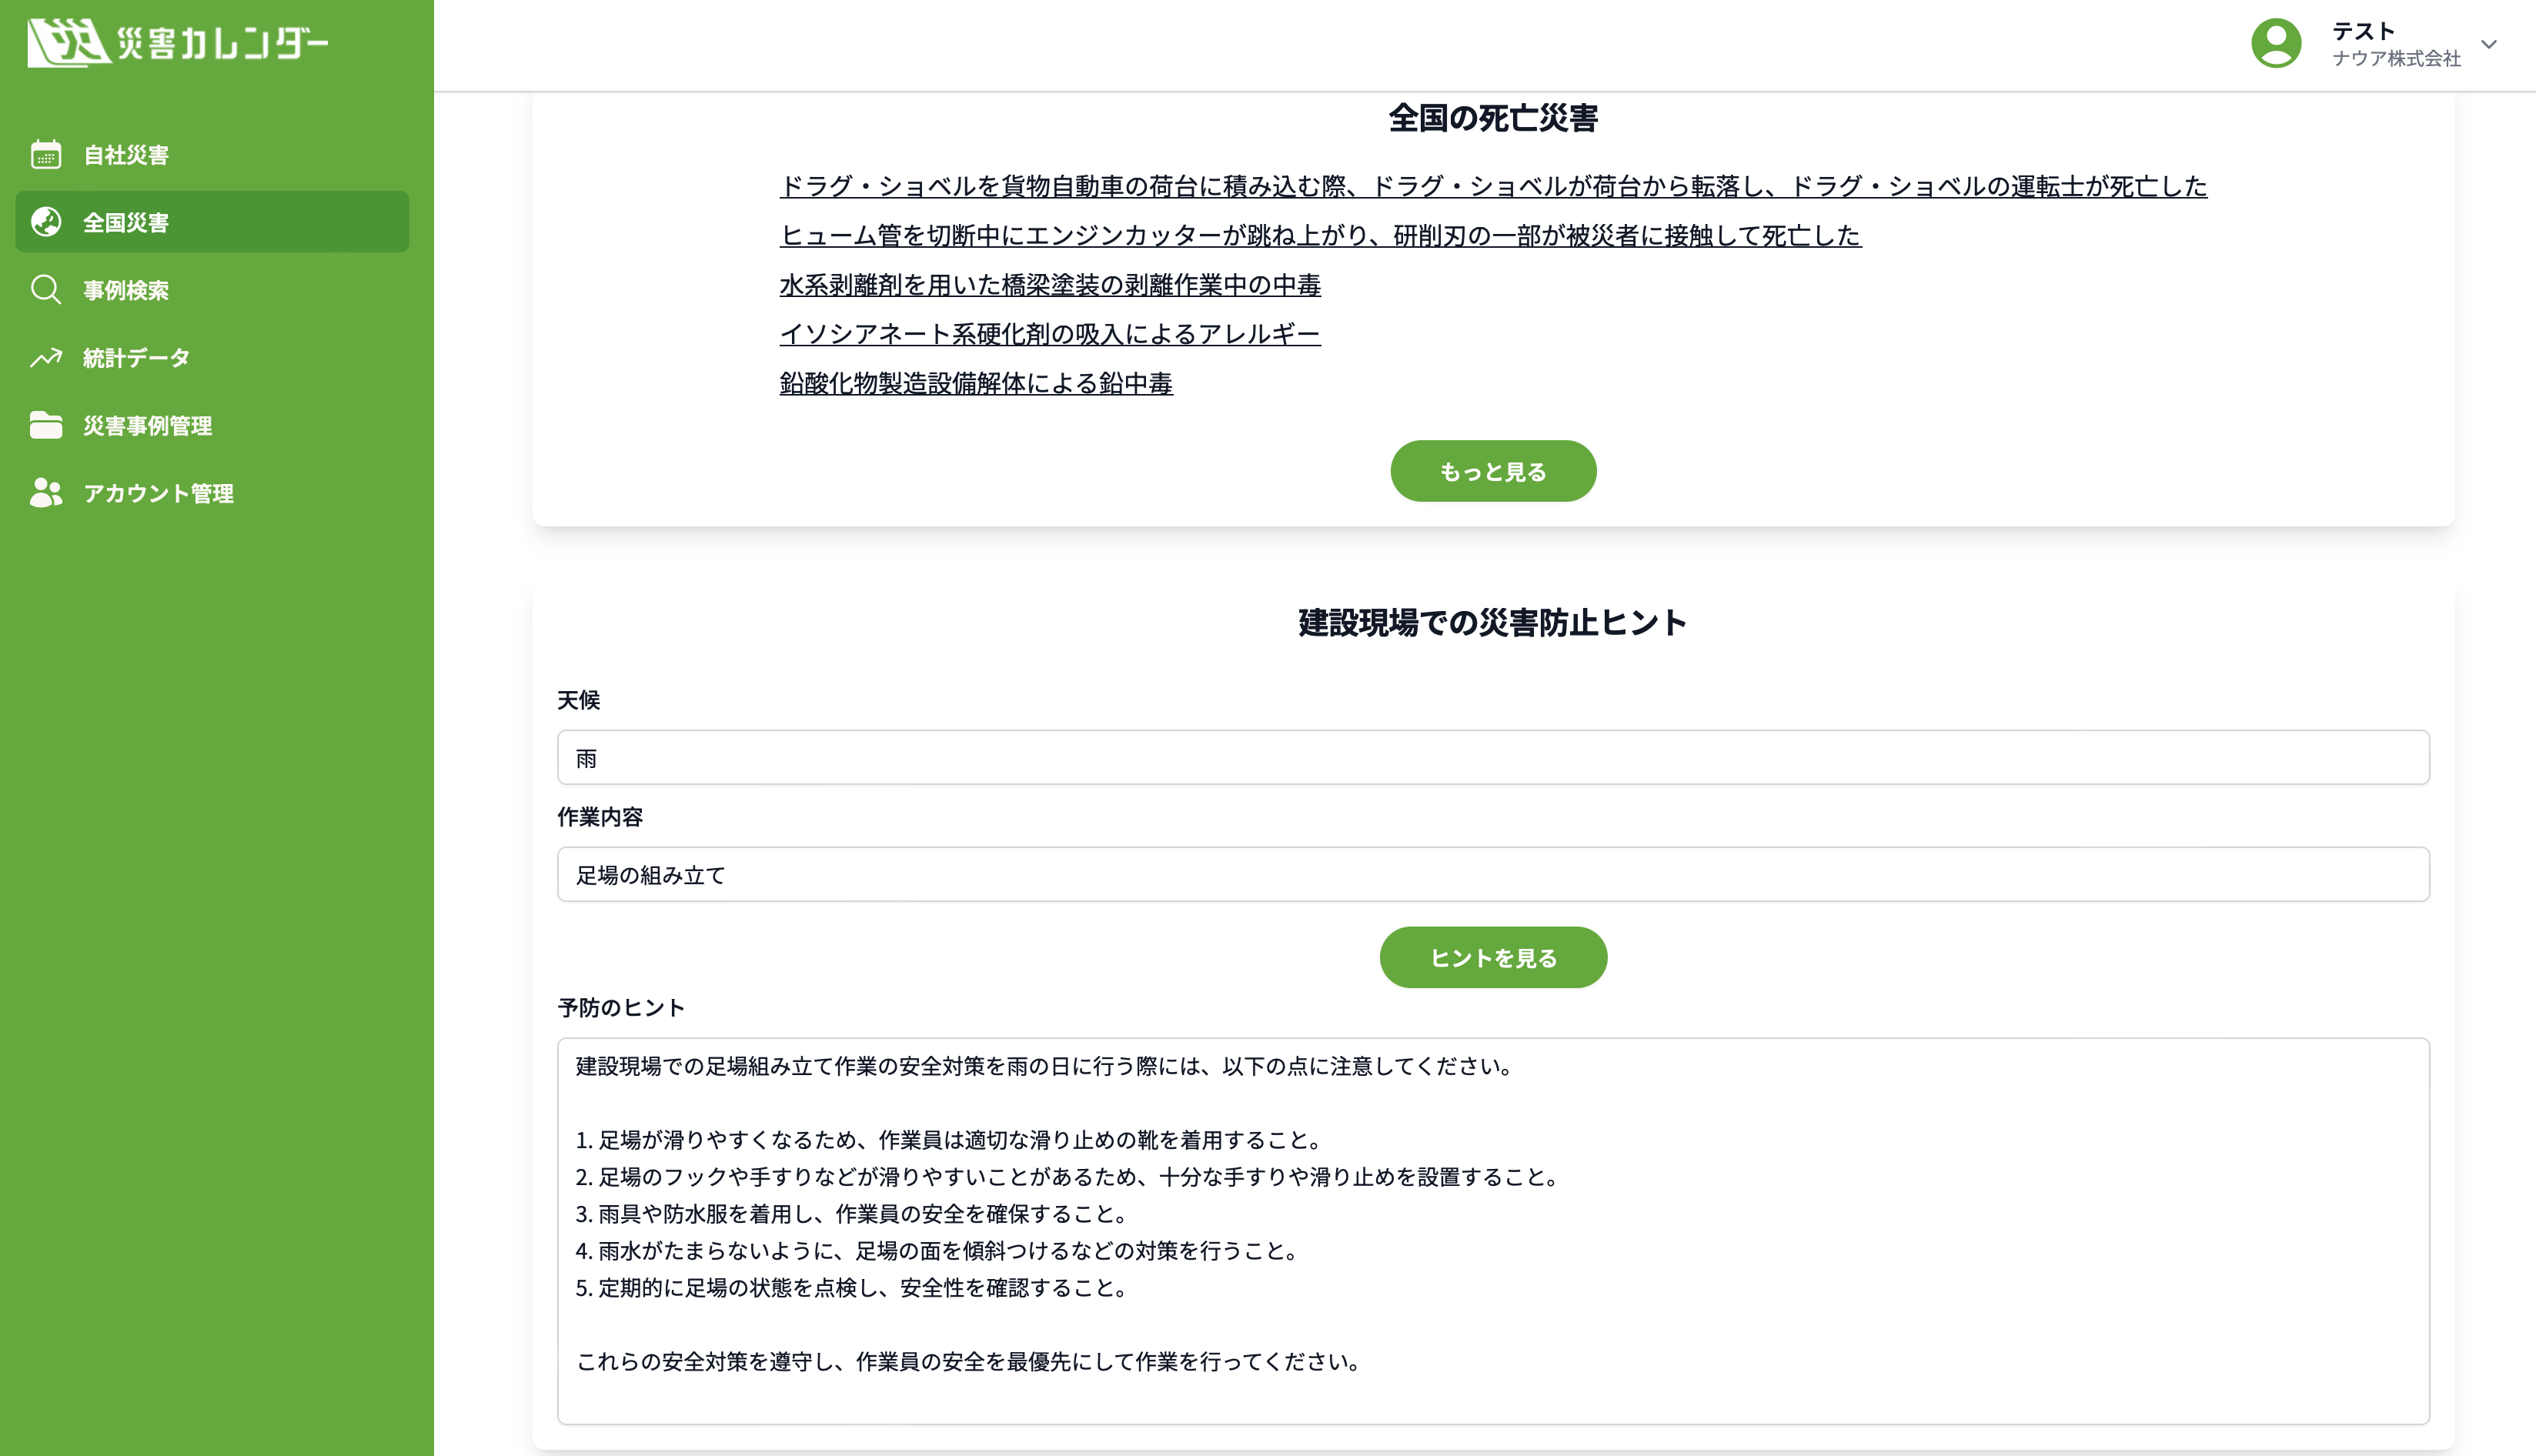
Task: Open 災害事例管理 in the sidebar
Action: tap(212, 425)
